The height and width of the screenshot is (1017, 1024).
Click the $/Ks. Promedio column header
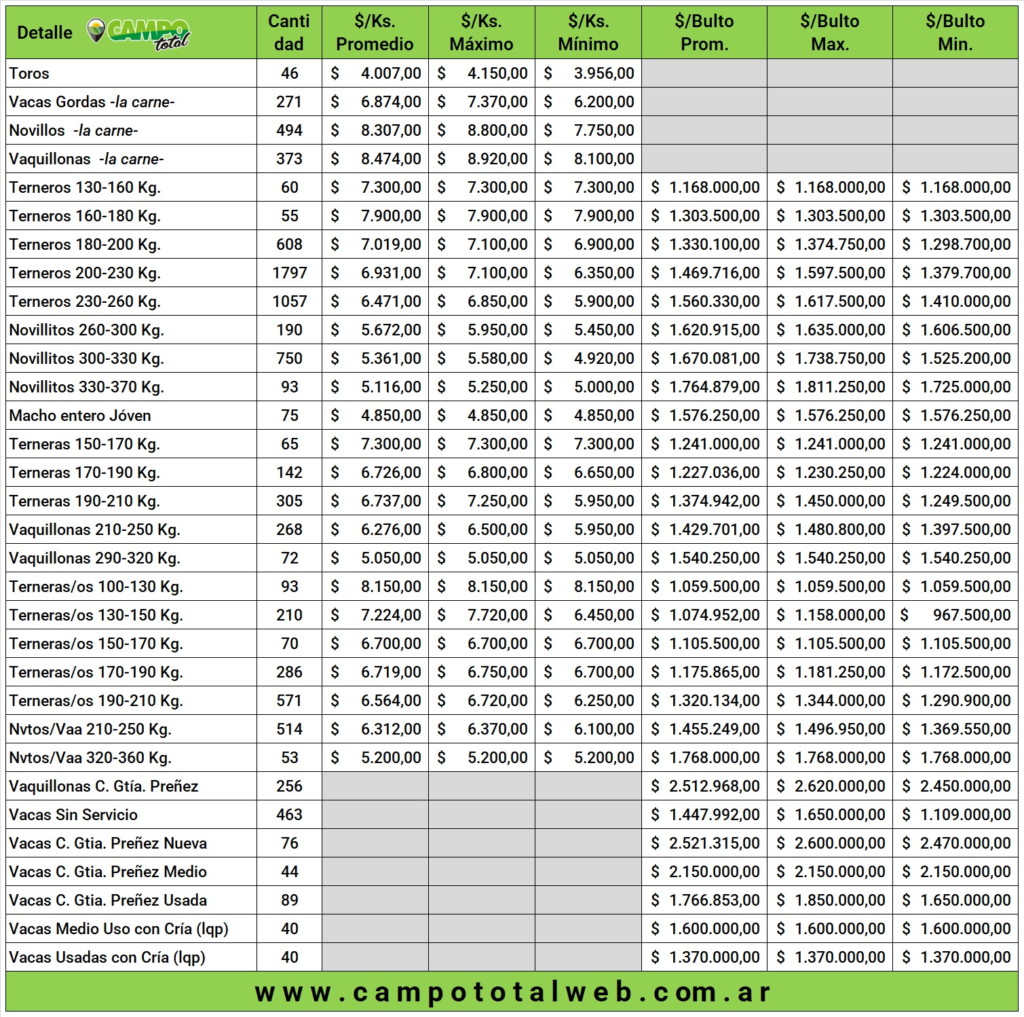pyautogui.click(x=375, y=32)
